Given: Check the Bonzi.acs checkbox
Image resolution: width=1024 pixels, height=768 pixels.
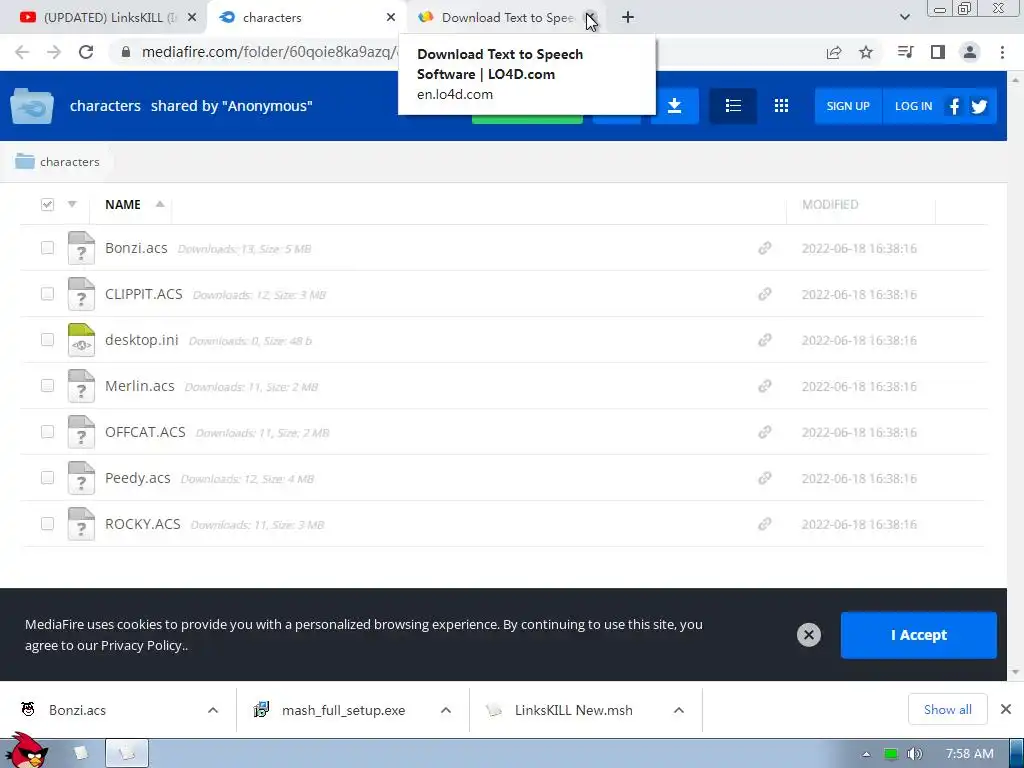Looking at the screenshot, I should coord(47,248).
